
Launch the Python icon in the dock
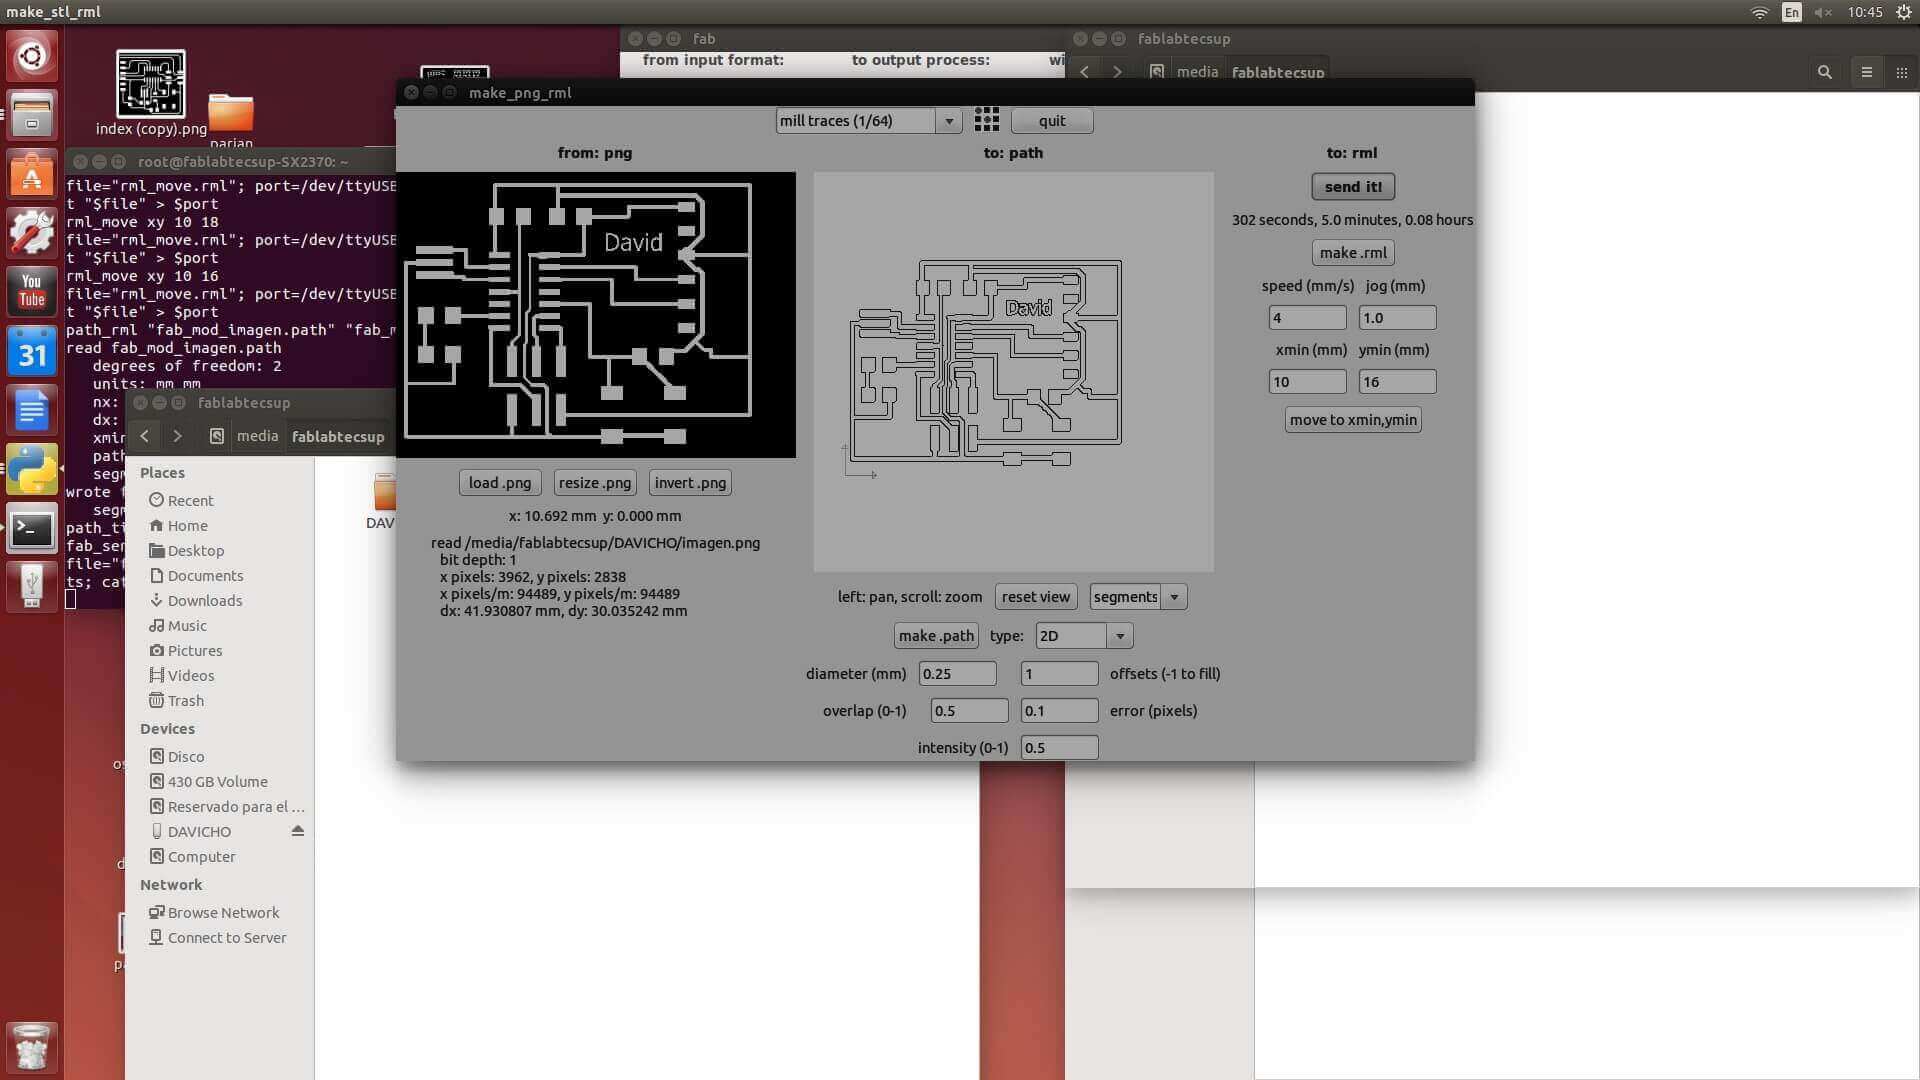coord(32,469)
